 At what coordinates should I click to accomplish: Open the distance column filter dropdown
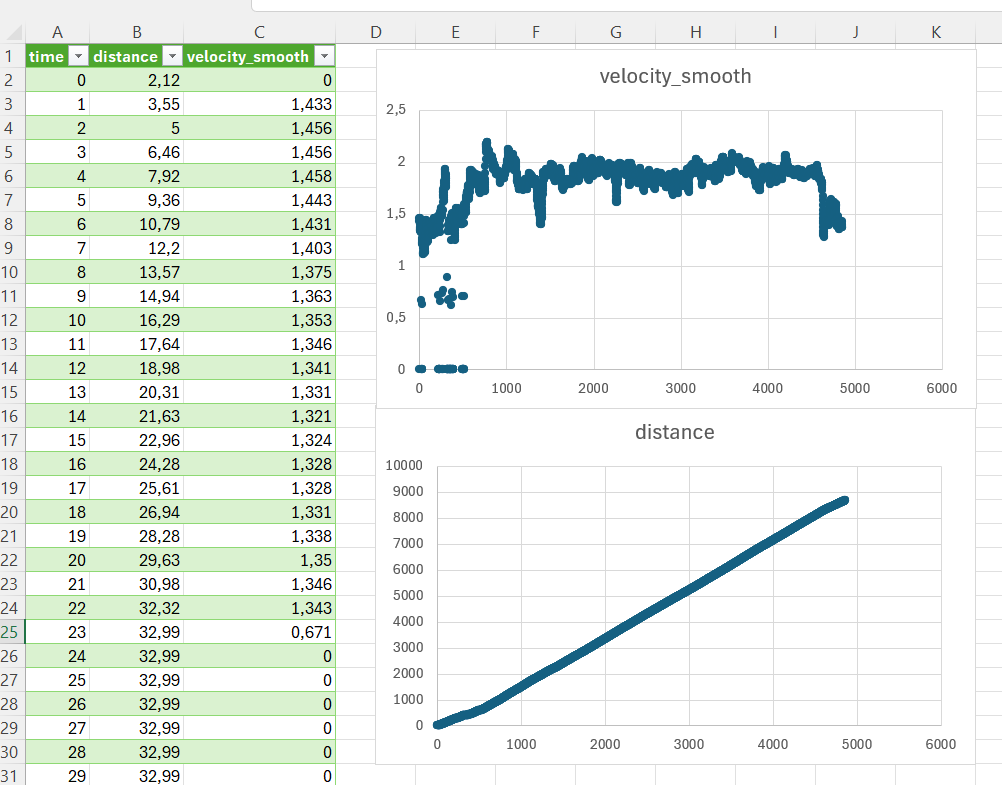click(172, 57)
